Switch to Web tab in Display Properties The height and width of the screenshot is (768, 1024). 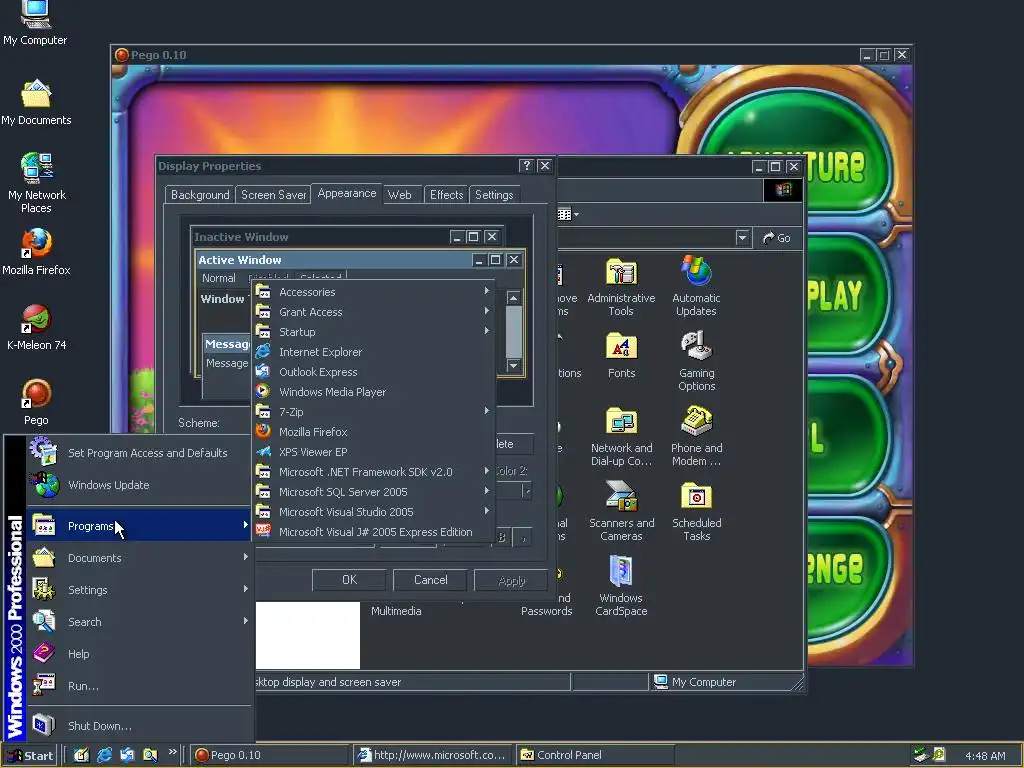(400, 195)
